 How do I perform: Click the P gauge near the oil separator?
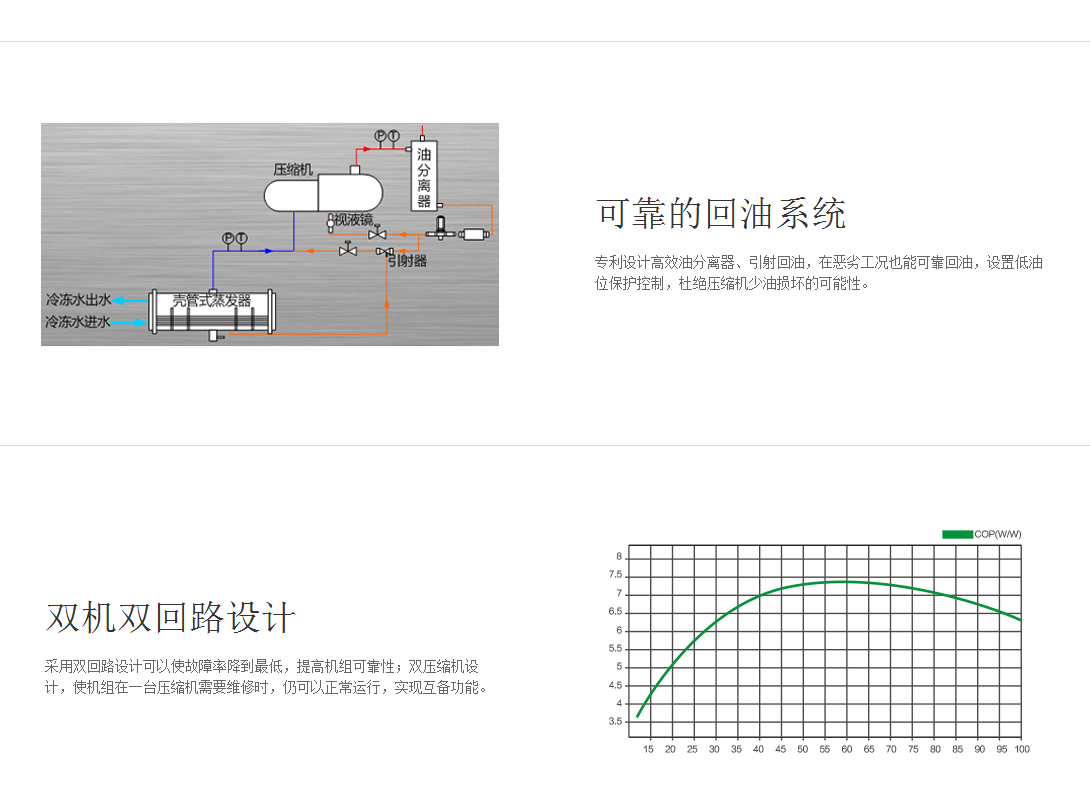tap(380, 135)
